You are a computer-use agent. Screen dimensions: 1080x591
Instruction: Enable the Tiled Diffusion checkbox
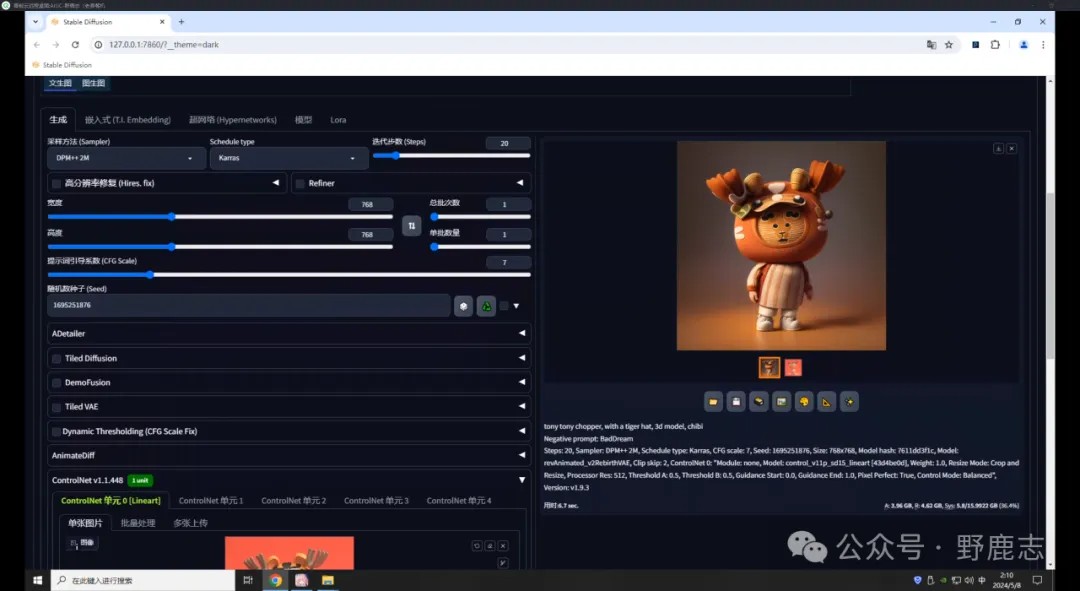(56, 358)
